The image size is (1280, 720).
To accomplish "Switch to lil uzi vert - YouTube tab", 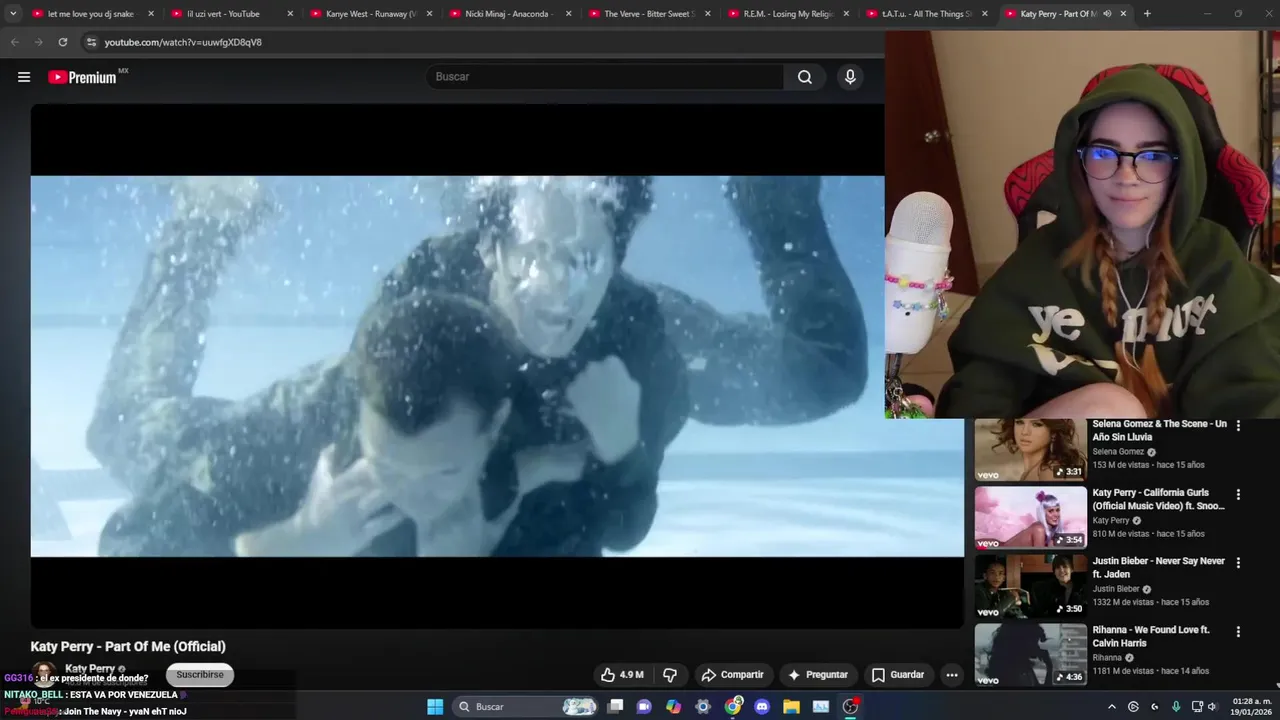I will [x=232, y=14].
